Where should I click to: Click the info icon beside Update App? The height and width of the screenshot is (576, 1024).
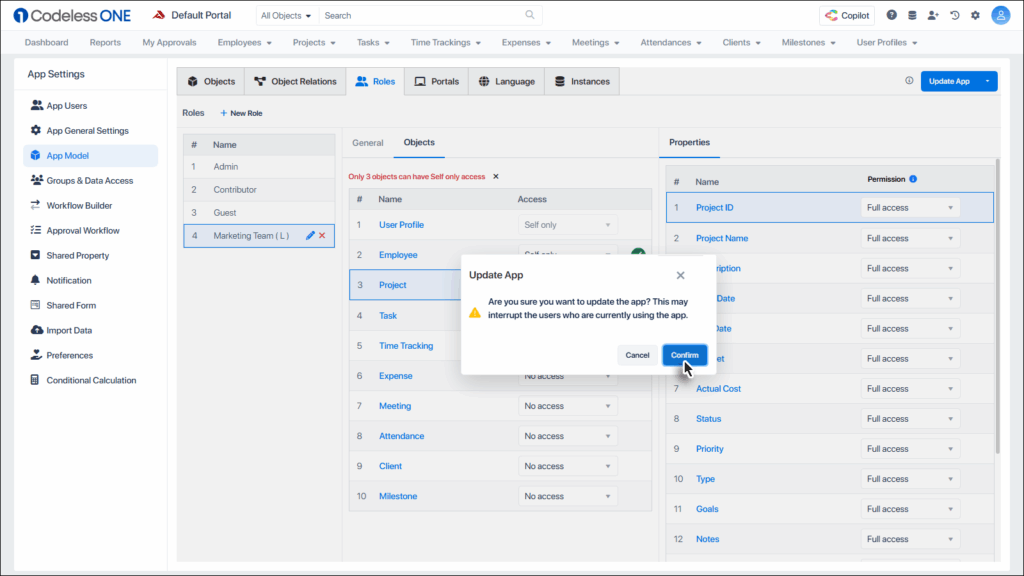909,81
